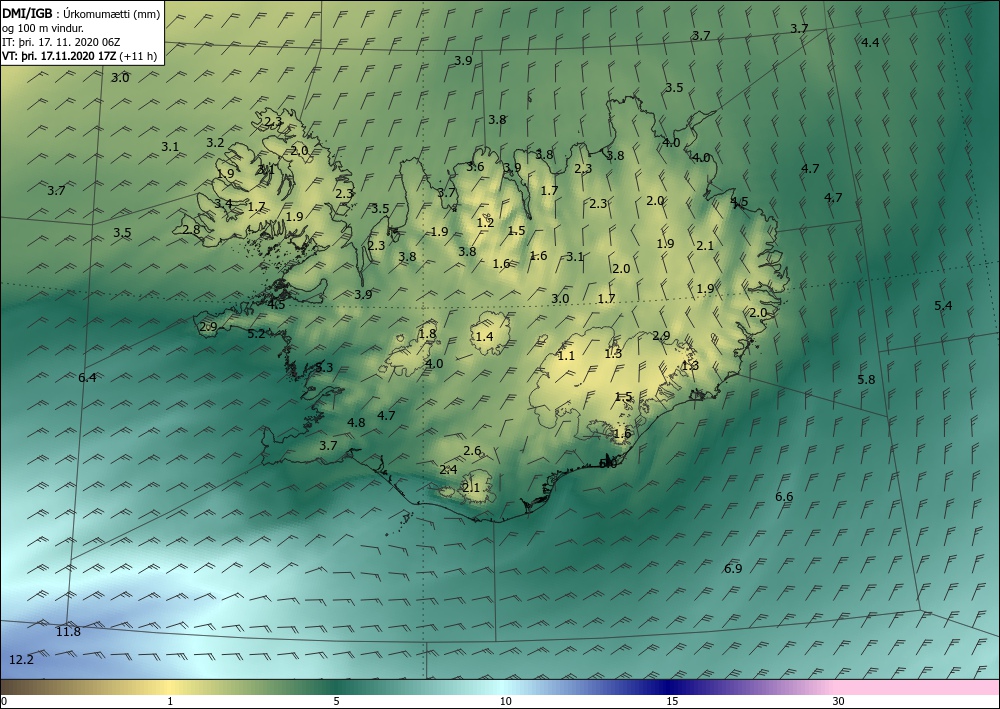Click the 4.4 value on the map
The image size is (1000, 709).
[871, 43]
